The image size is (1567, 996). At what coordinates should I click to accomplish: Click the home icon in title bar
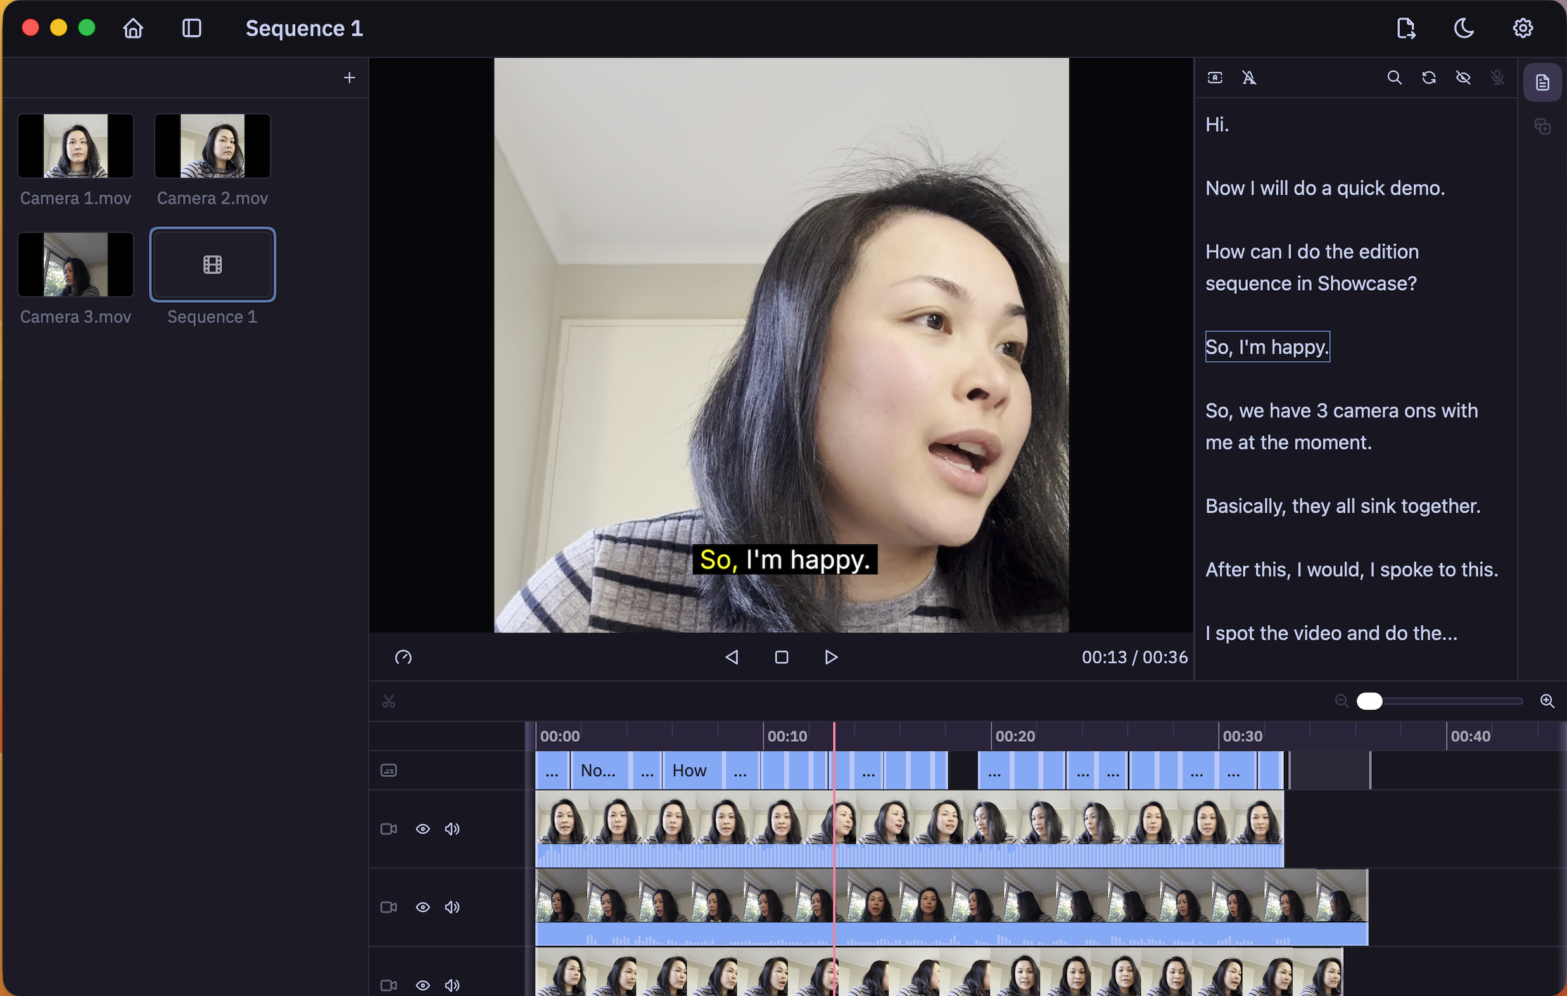pos(133,28)
